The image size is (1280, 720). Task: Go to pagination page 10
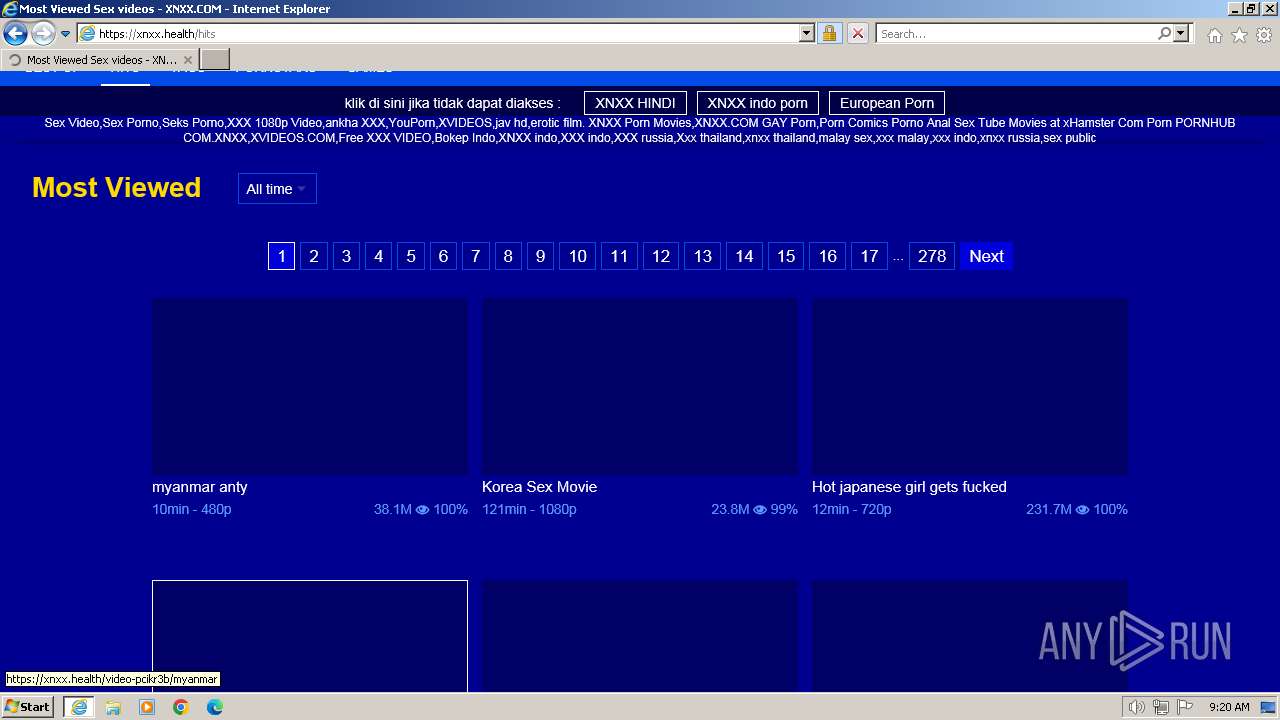click(578, 256)
